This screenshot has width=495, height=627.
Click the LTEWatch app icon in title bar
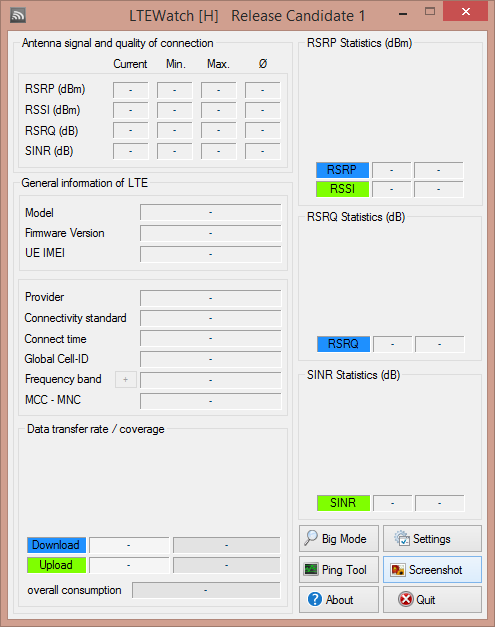pyautogui.click(x=18, y=15)
